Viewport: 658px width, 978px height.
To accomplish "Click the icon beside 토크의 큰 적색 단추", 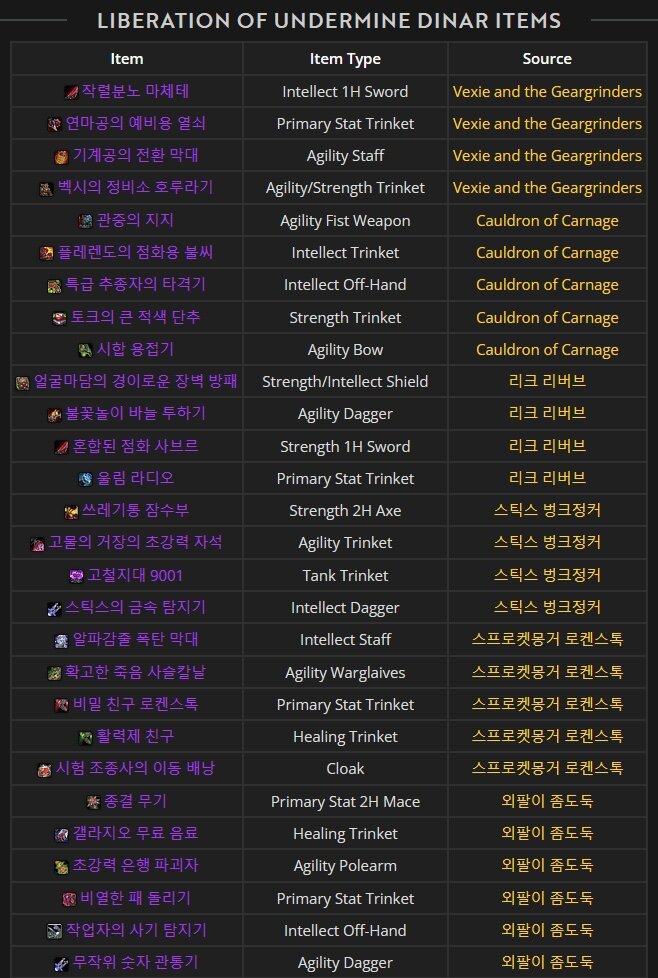I will pyautogui.click(x=59, y=318).
